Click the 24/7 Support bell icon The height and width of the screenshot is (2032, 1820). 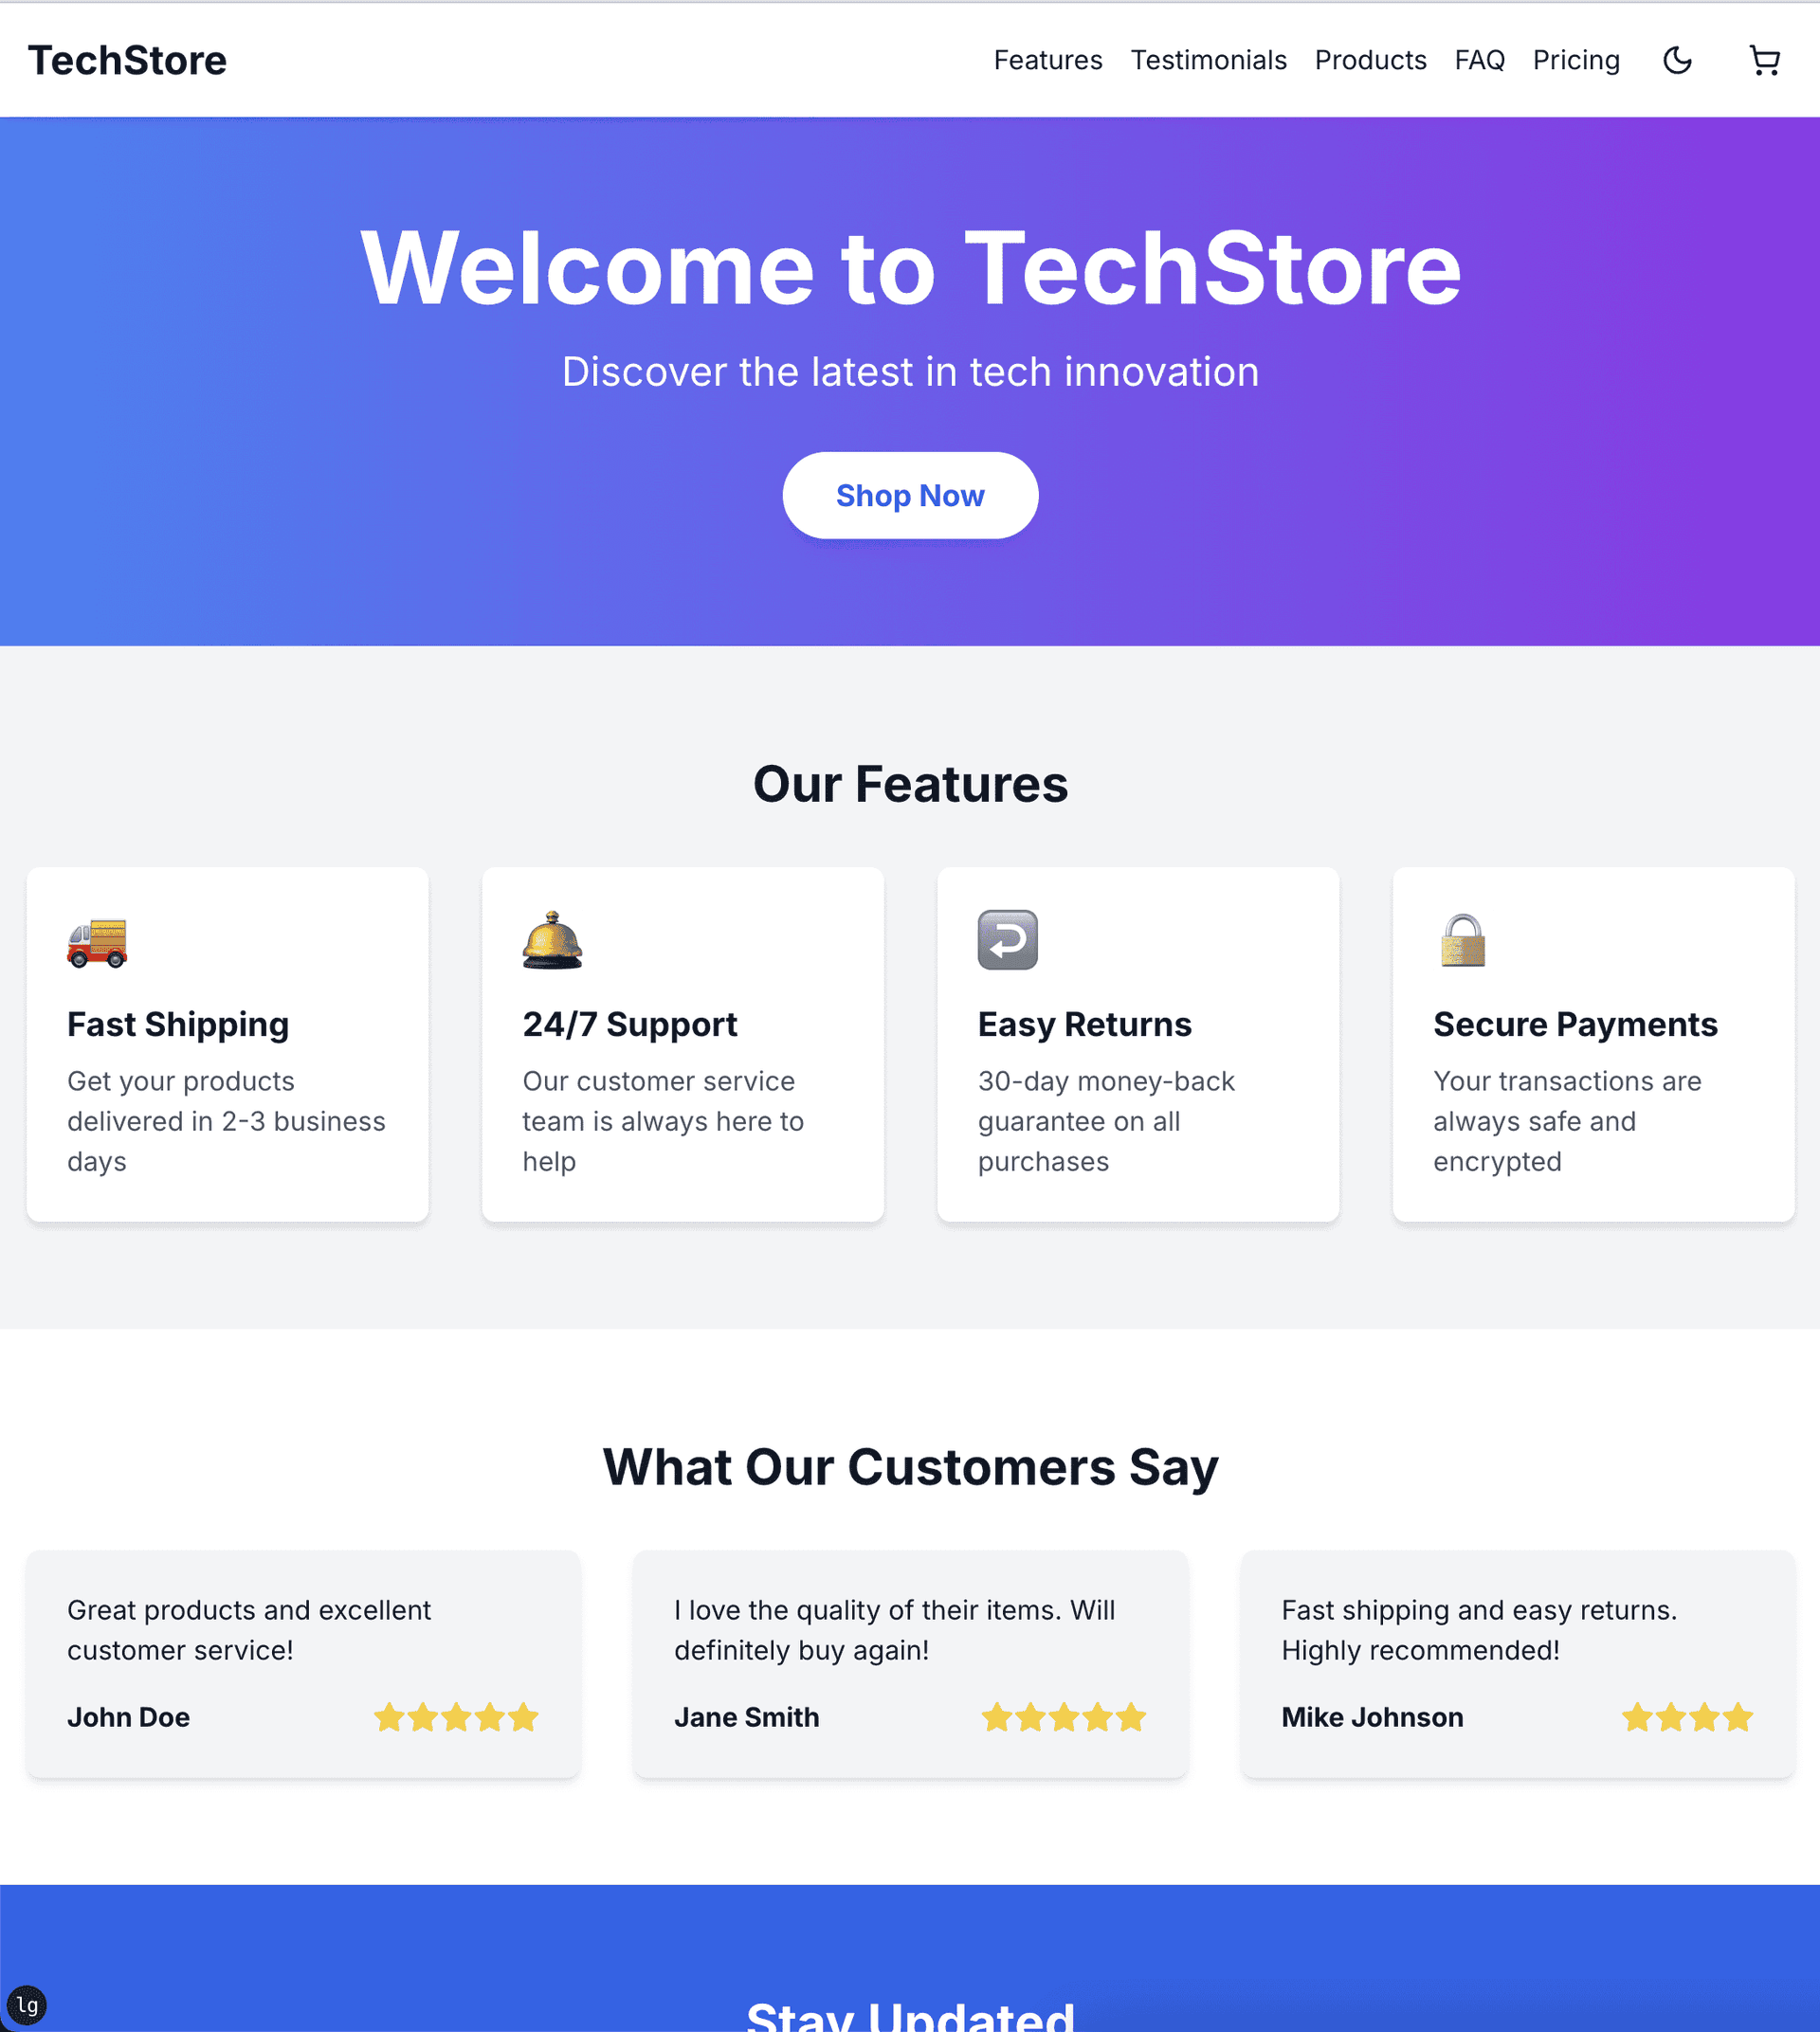(x=550, y=938)
